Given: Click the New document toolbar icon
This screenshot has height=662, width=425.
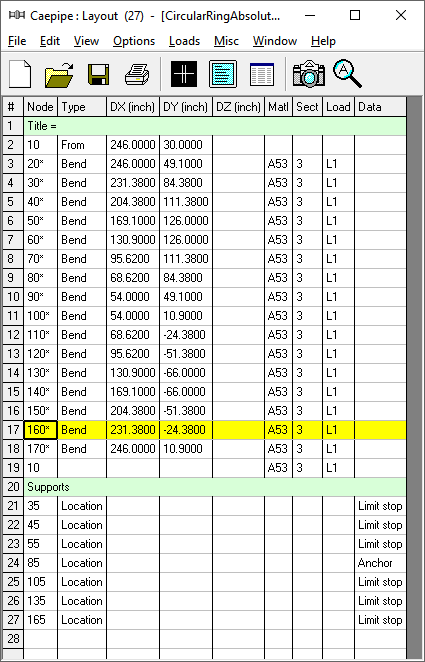Looking at the screenshot, I should click(x=20, y=74).
